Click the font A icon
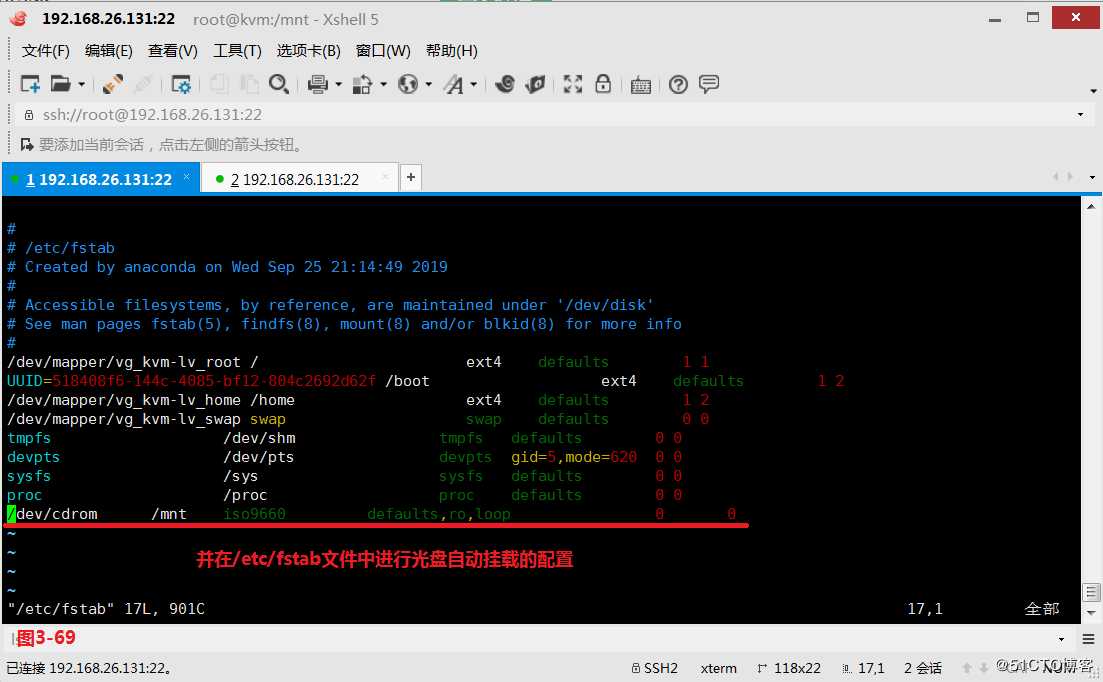This screenshot has height=682, width=1103. [x=454, y=84]
